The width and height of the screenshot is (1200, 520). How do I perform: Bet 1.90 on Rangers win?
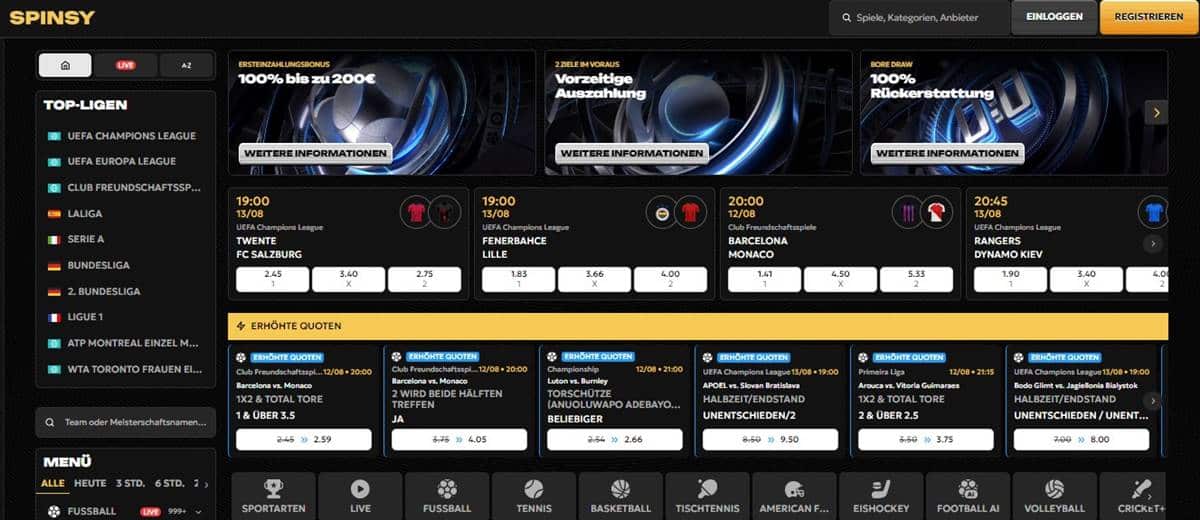click(x=1010, y=279)
